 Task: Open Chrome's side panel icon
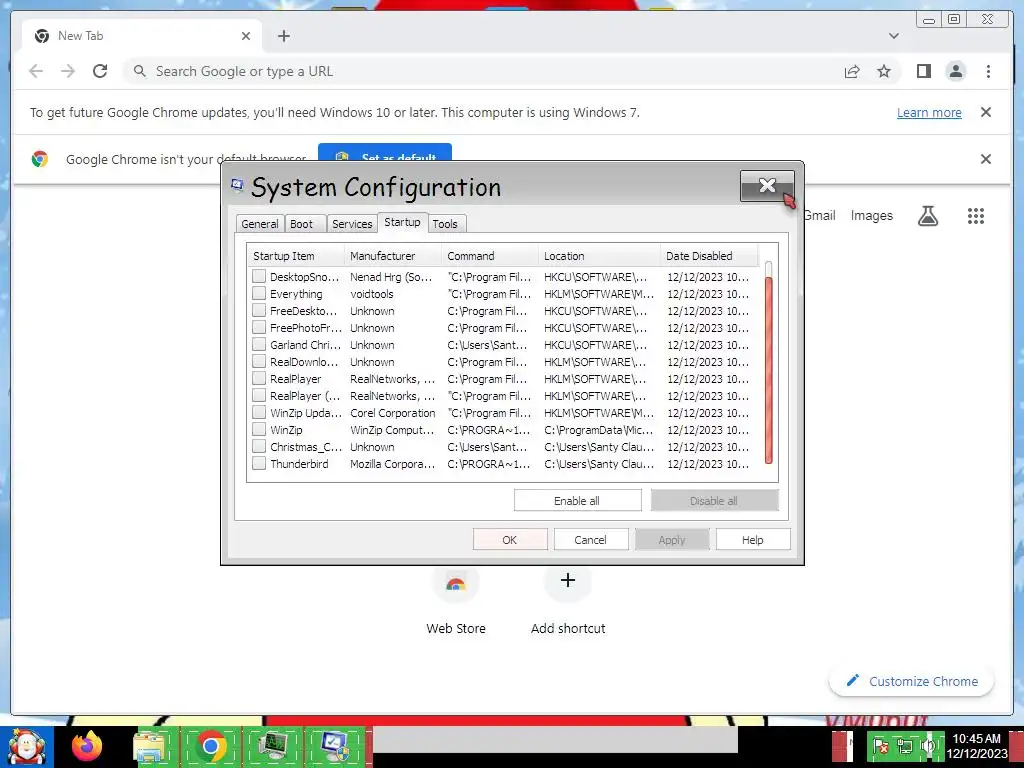(923, 71)
